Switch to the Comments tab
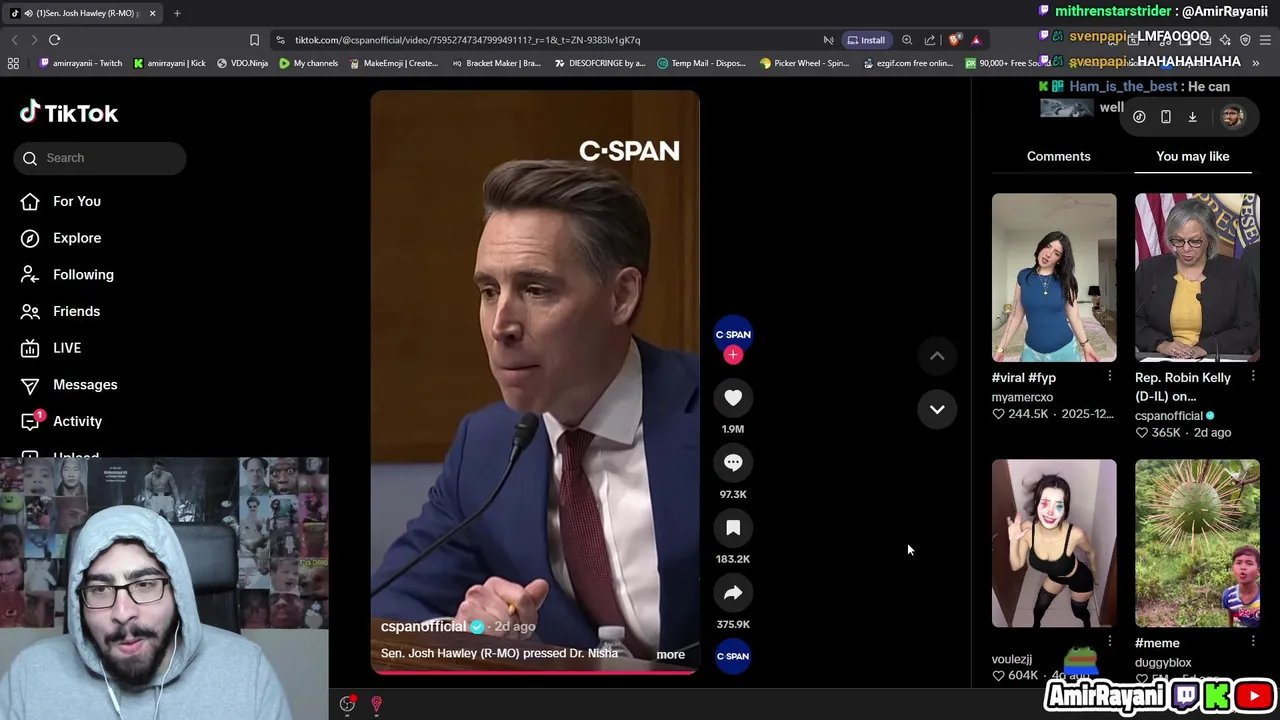 [x=1058, y=156]
